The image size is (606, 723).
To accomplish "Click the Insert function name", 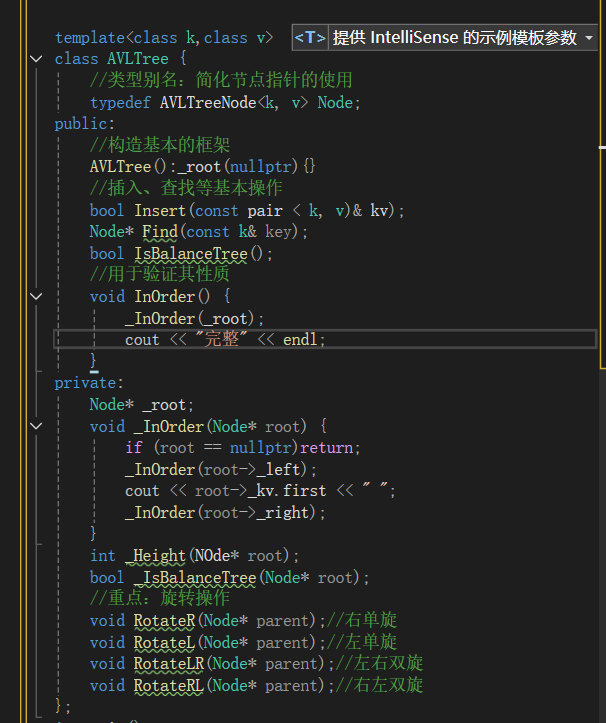I will 160,210.
